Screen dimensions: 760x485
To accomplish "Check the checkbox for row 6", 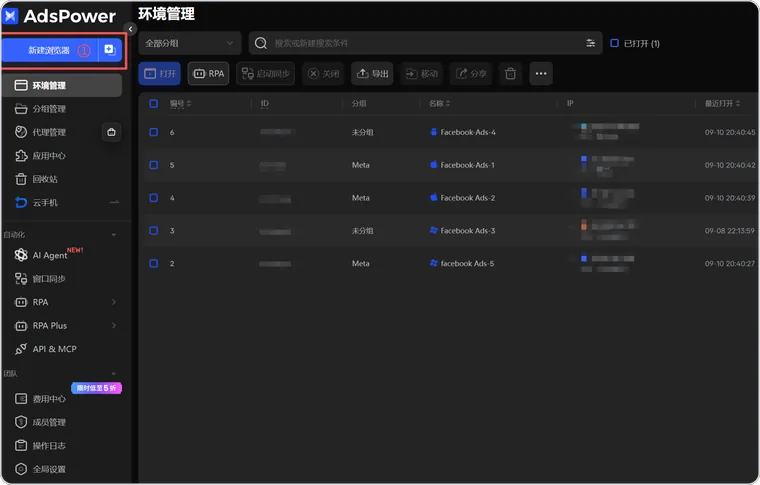I will tap(154, 132).
